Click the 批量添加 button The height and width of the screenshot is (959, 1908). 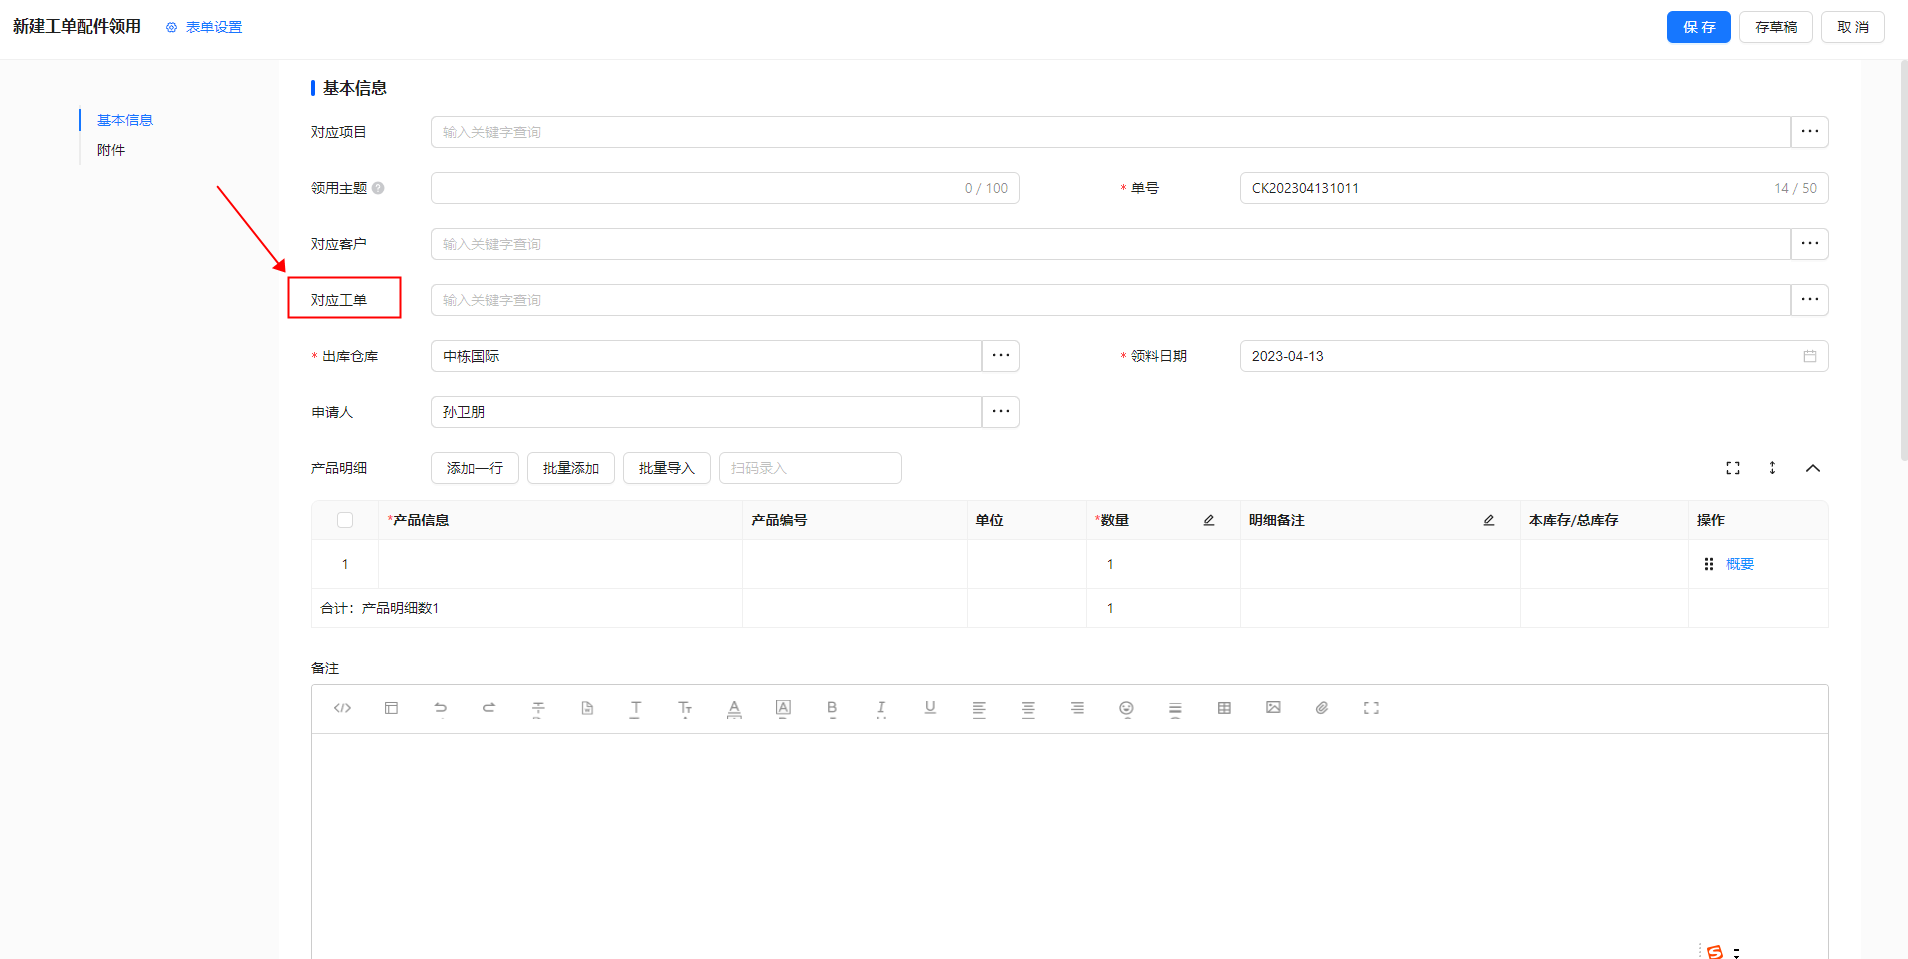click(571, 468)
